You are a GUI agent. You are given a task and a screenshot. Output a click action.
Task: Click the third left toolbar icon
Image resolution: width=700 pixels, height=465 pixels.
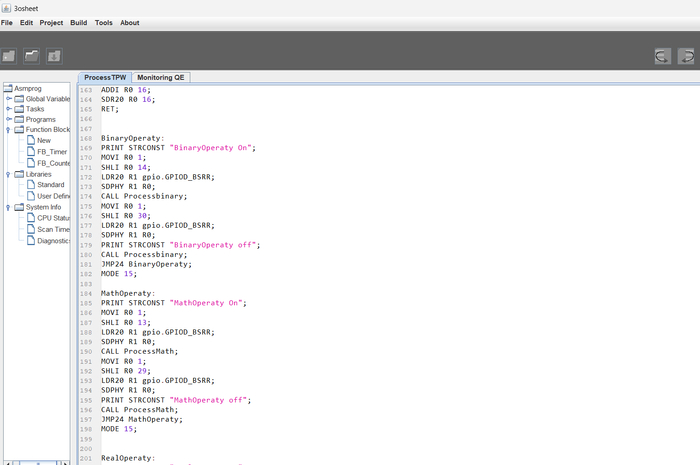[54, 56]
